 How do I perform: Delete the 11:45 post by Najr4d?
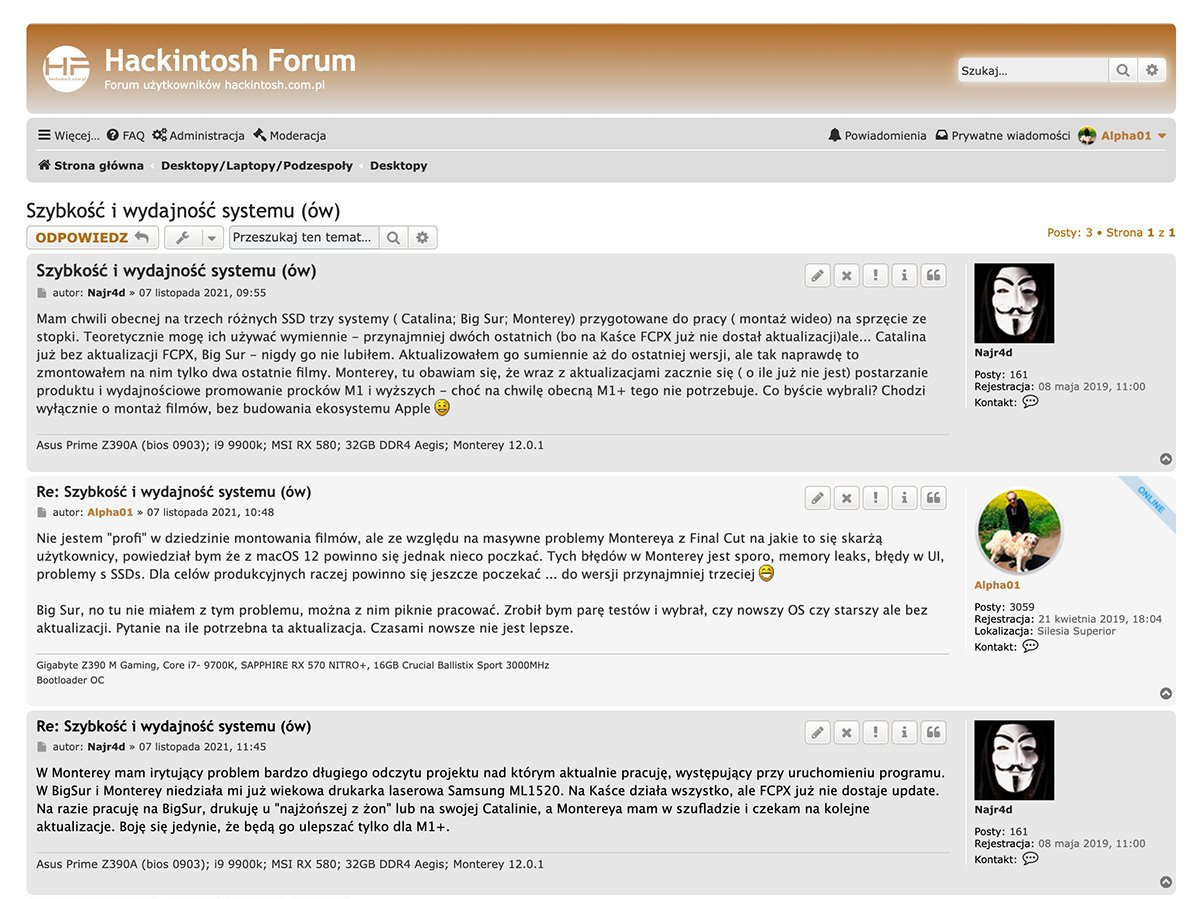pyautogui.click(x=847, y=732)
